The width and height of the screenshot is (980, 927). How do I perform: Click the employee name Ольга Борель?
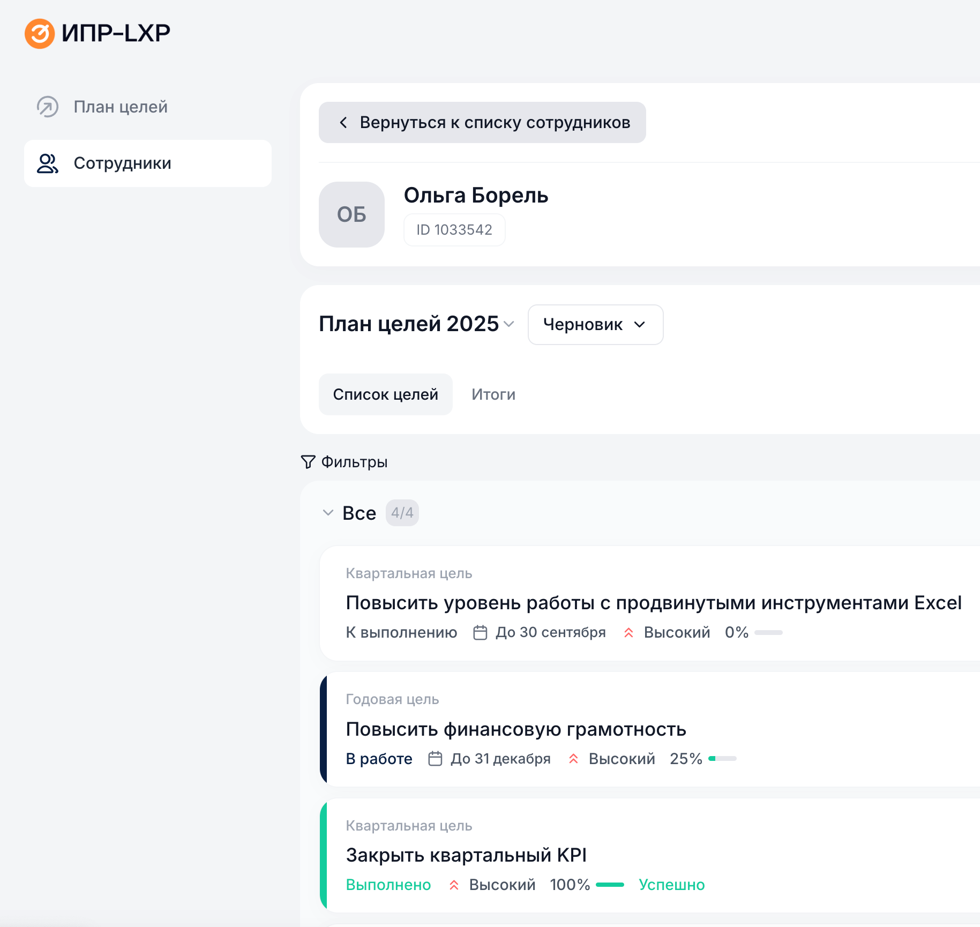476,196
